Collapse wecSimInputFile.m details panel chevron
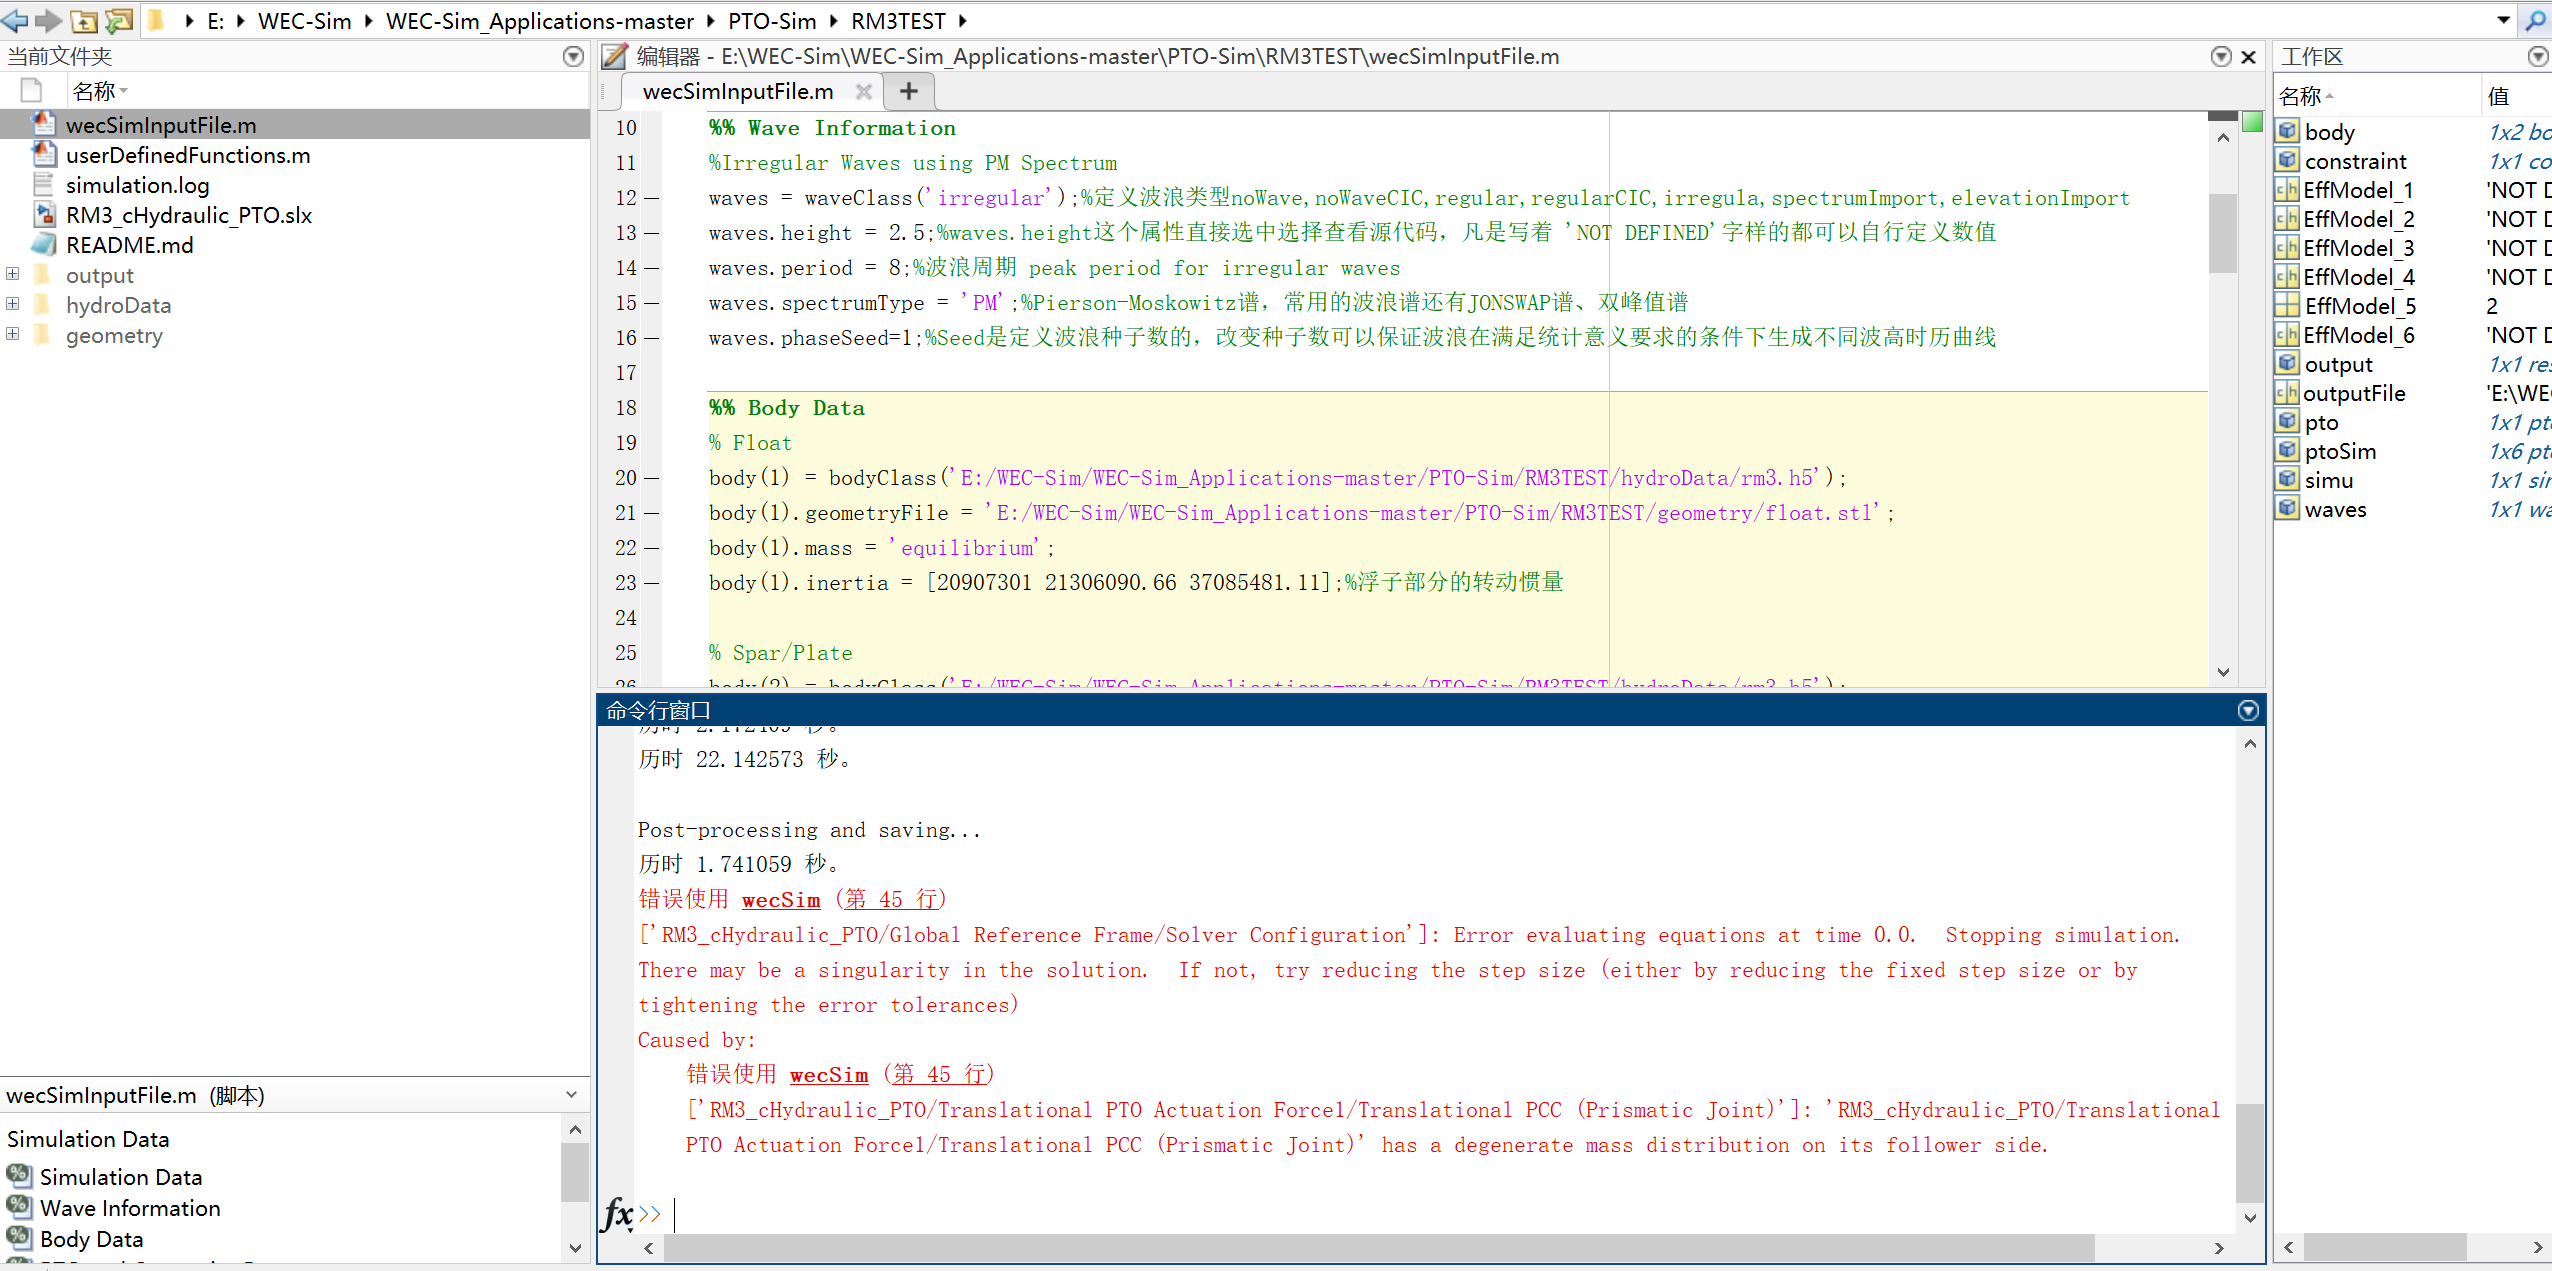The width and height of the screenshot is (2552, 1271). (571, 1095)
